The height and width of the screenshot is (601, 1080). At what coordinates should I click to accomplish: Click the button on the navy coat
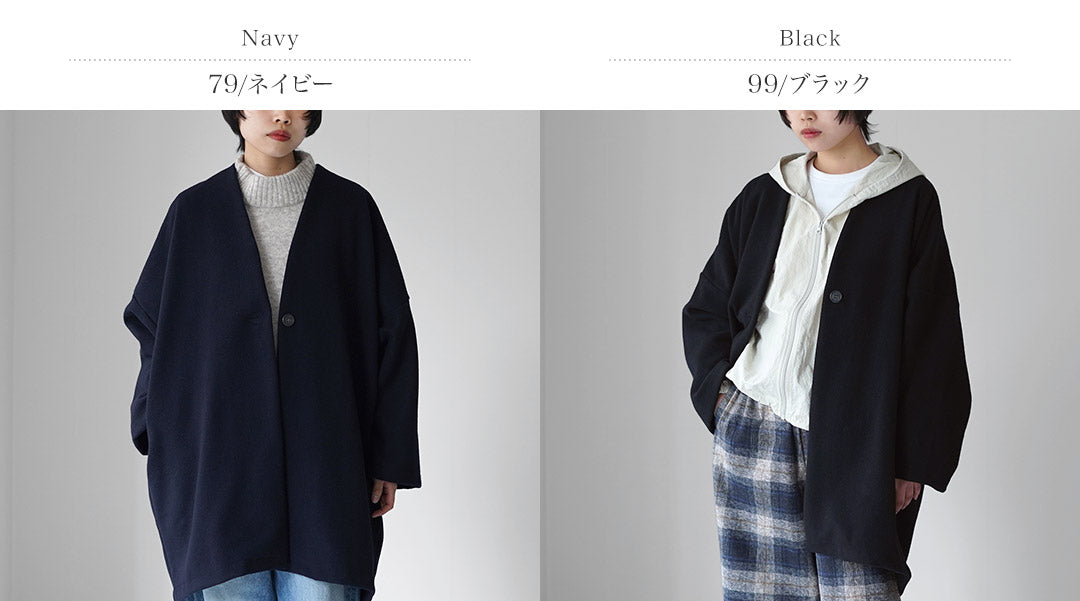[288, 319]
